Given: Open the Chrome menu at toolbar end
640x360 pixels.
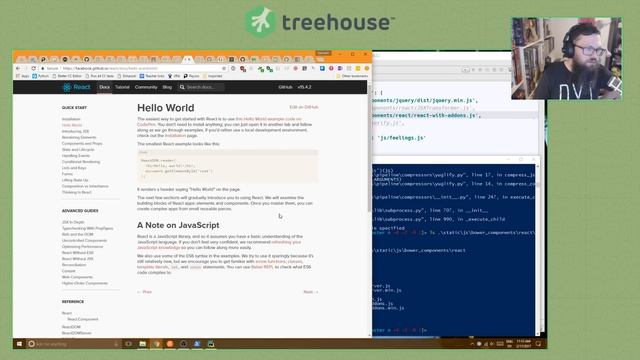Looking at the screenshot, I should coord(367,68).
